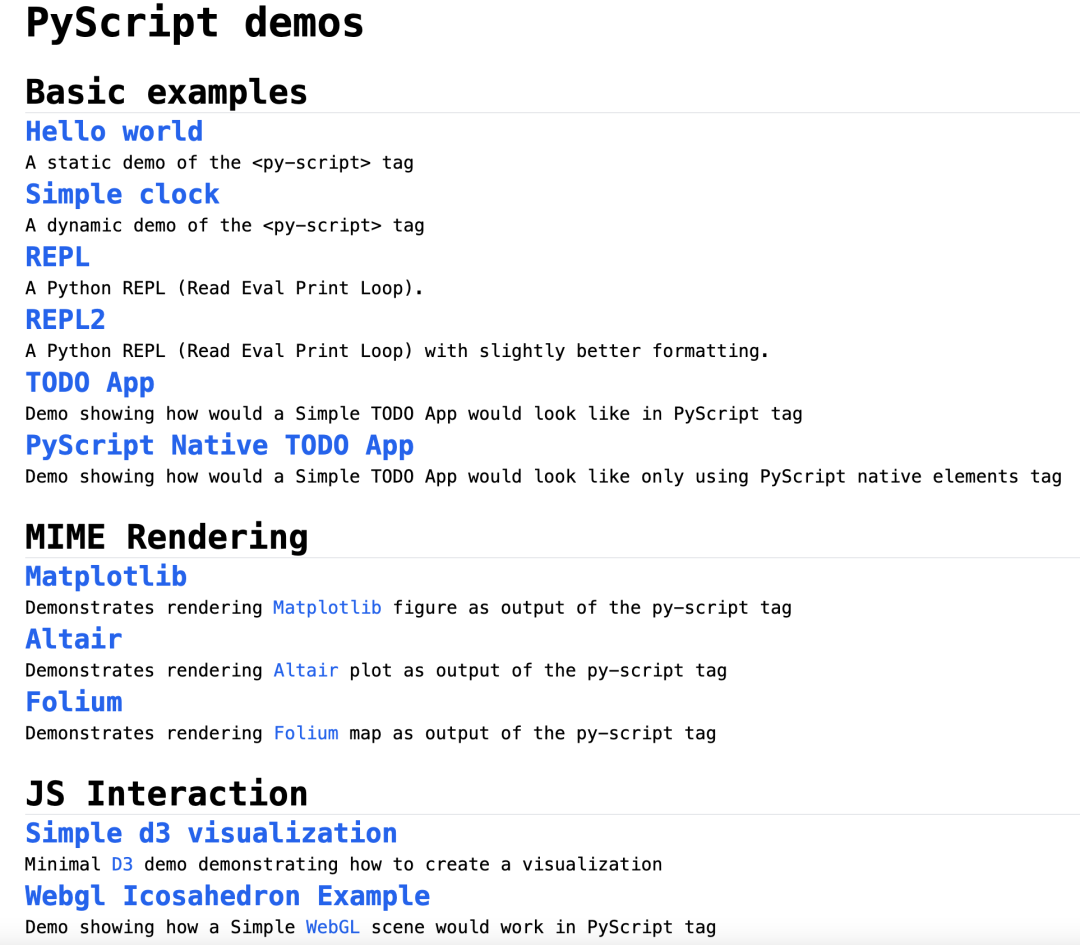Viewport: 1080px width, 945px height.
Task: Follow the inline D3 link
Action: 122,864
